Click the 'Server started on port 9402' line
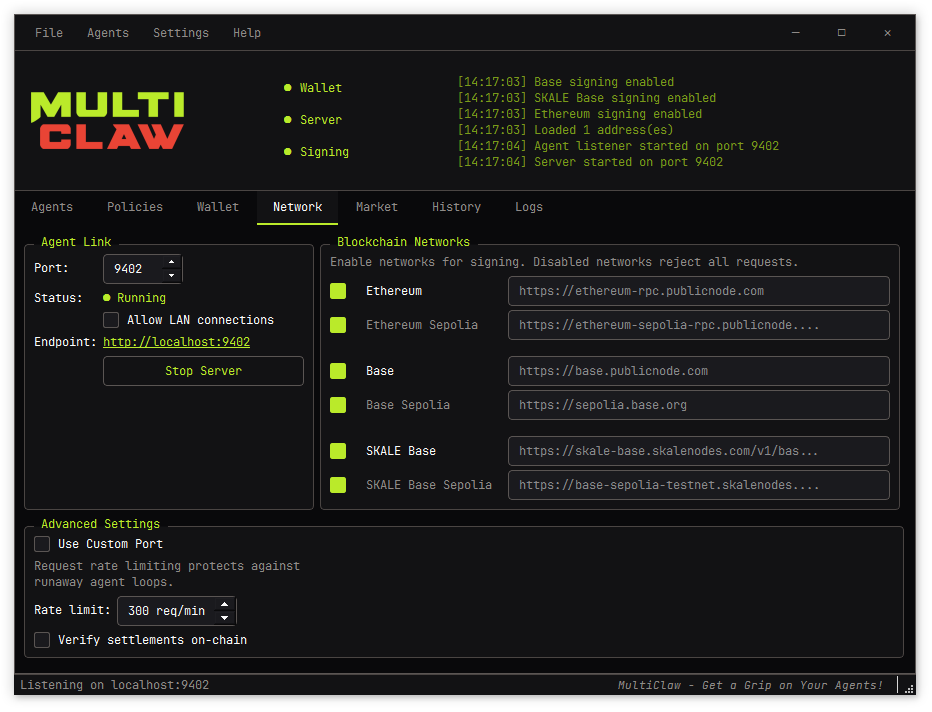 590,162
